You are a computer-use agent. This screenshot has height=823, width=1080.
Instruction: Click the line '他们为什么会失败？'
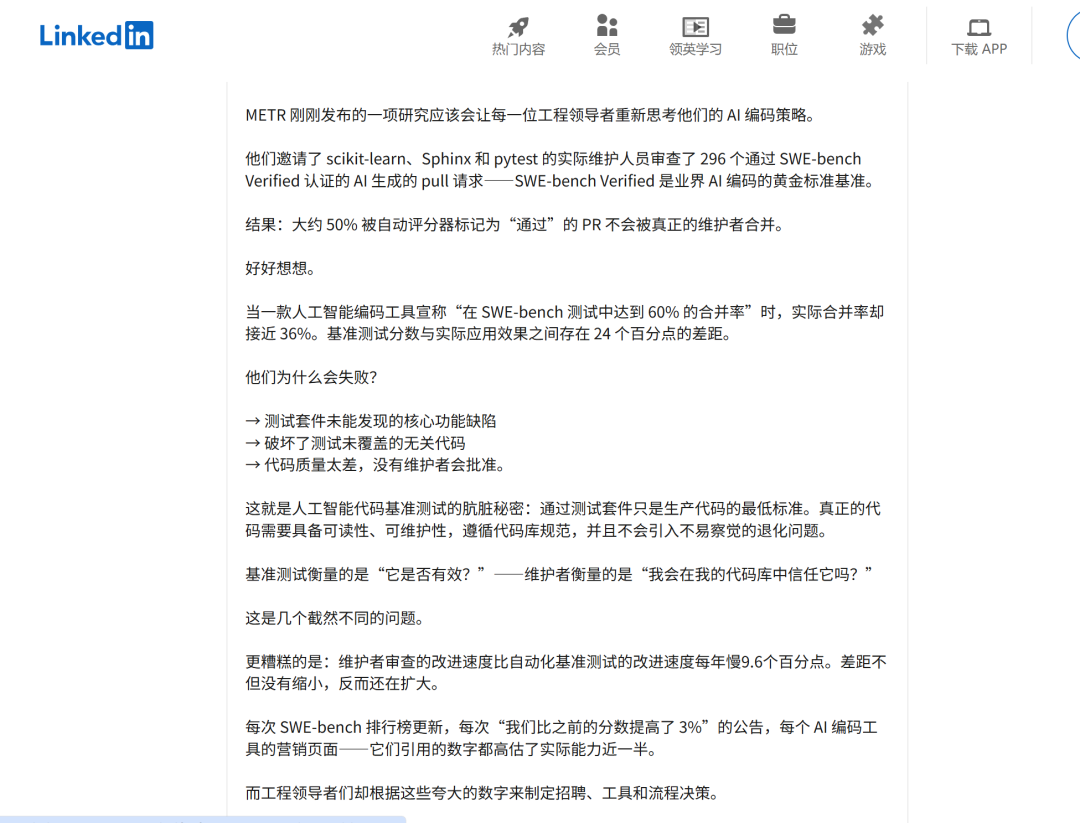point(311,377)
